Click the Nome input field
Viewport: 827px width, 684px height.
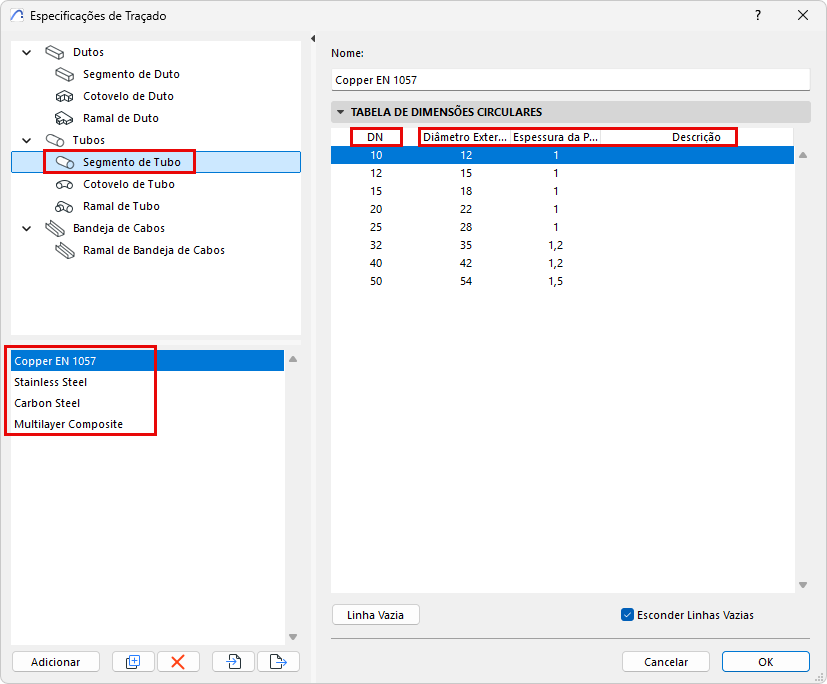click(x=571, y=80)
